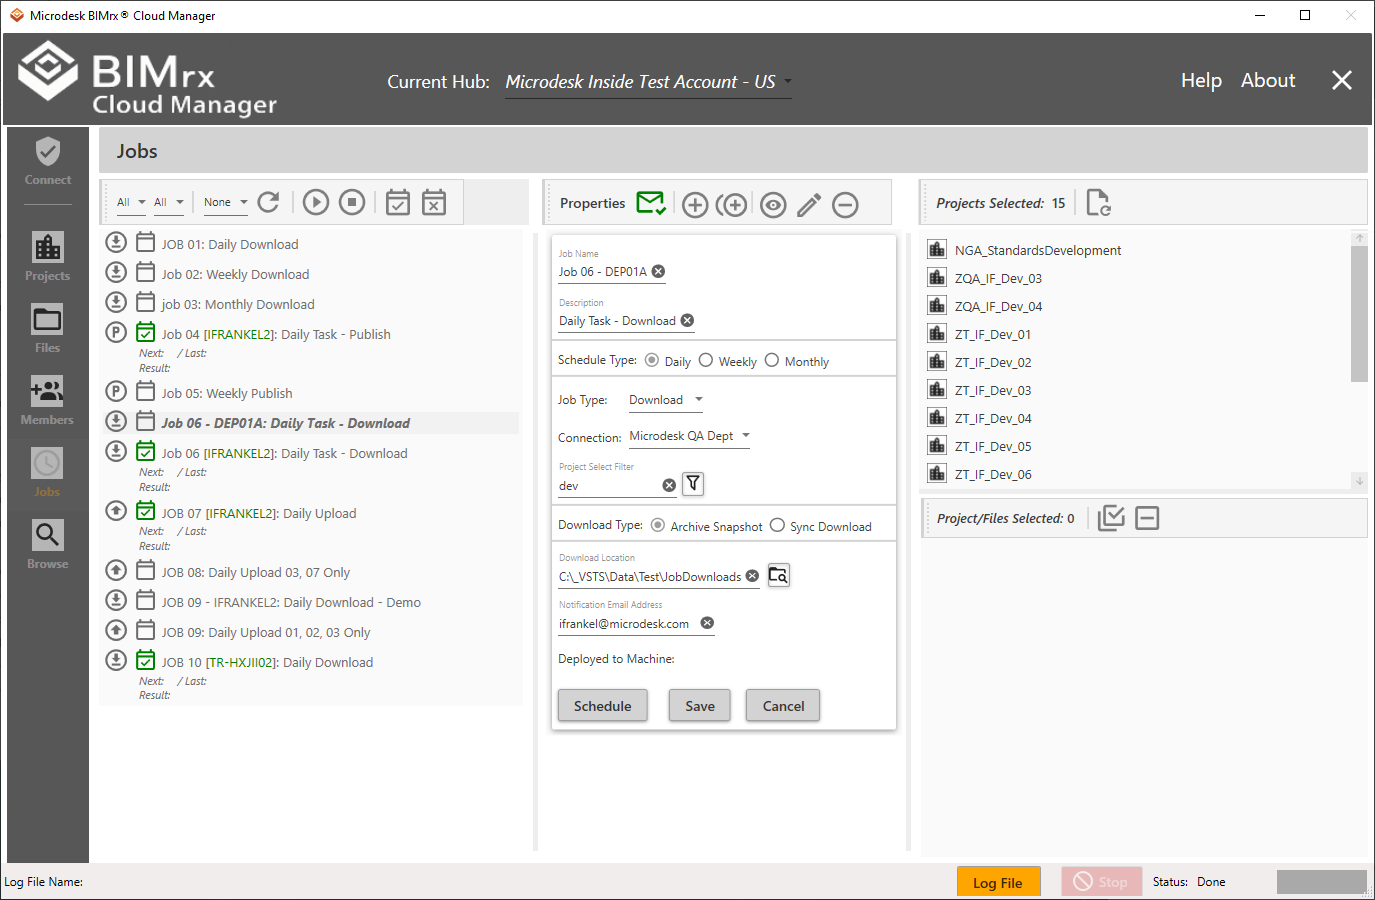This screenshot has height=900, width=1375.
Task: Expand the Job Type dropdown
Action: coord(666,400)
